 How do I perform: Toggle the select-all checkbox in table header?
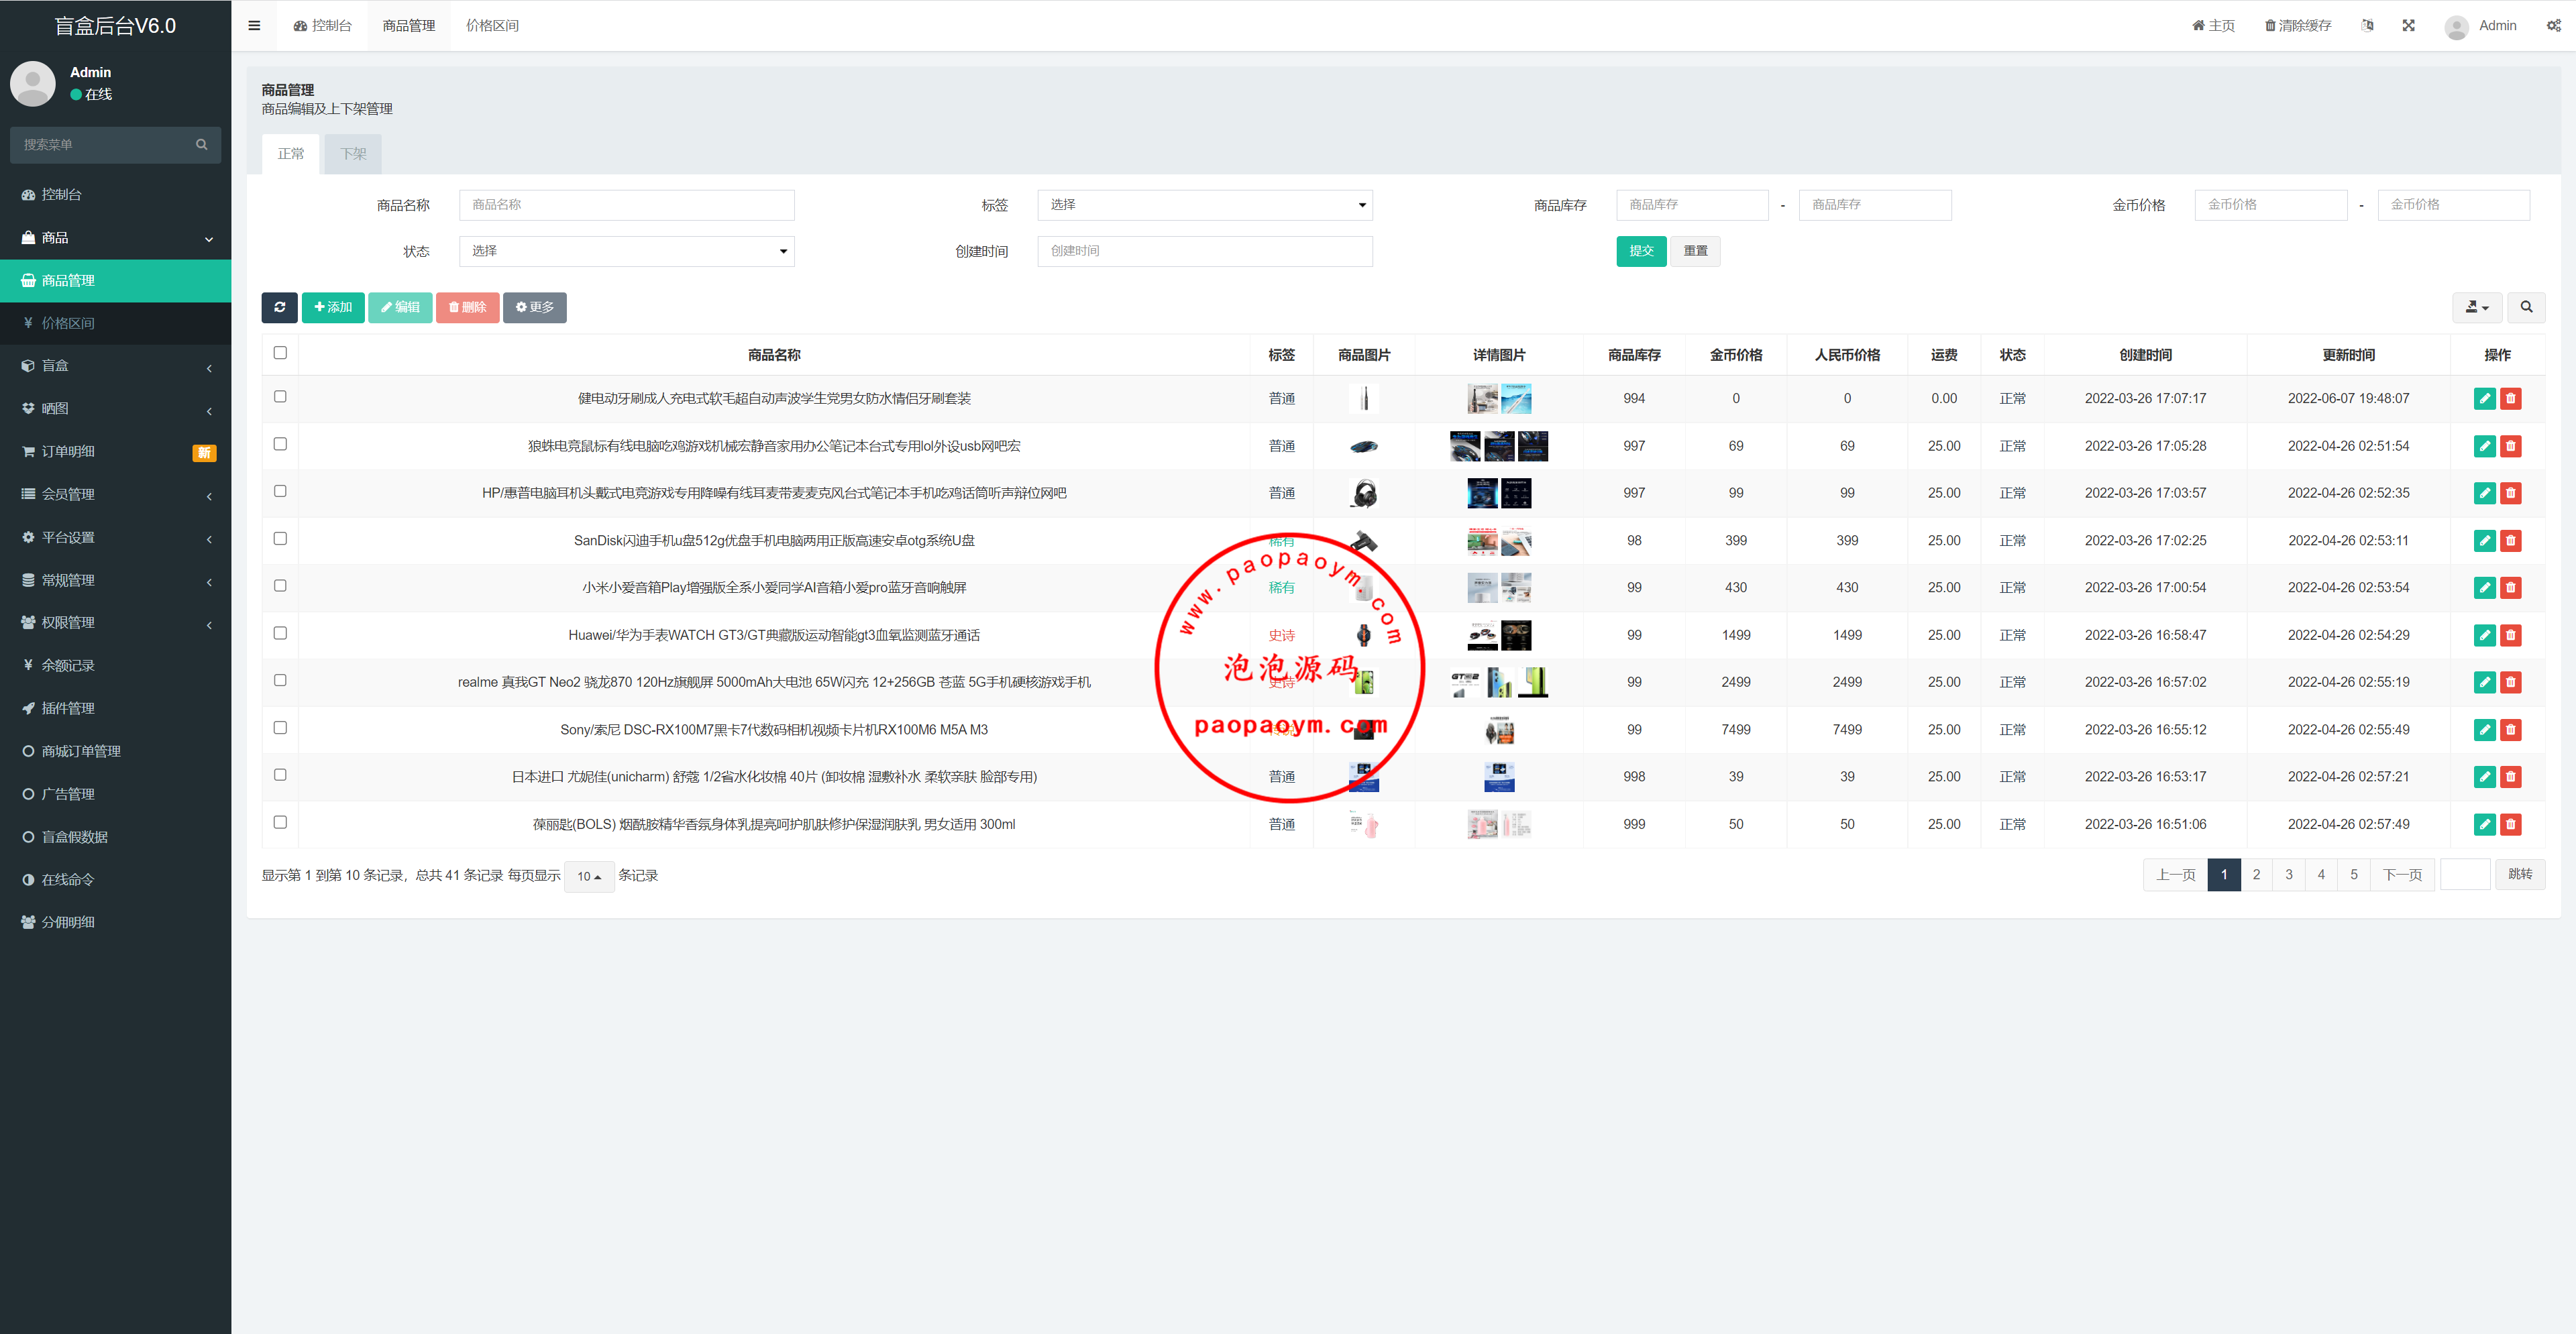280,353
